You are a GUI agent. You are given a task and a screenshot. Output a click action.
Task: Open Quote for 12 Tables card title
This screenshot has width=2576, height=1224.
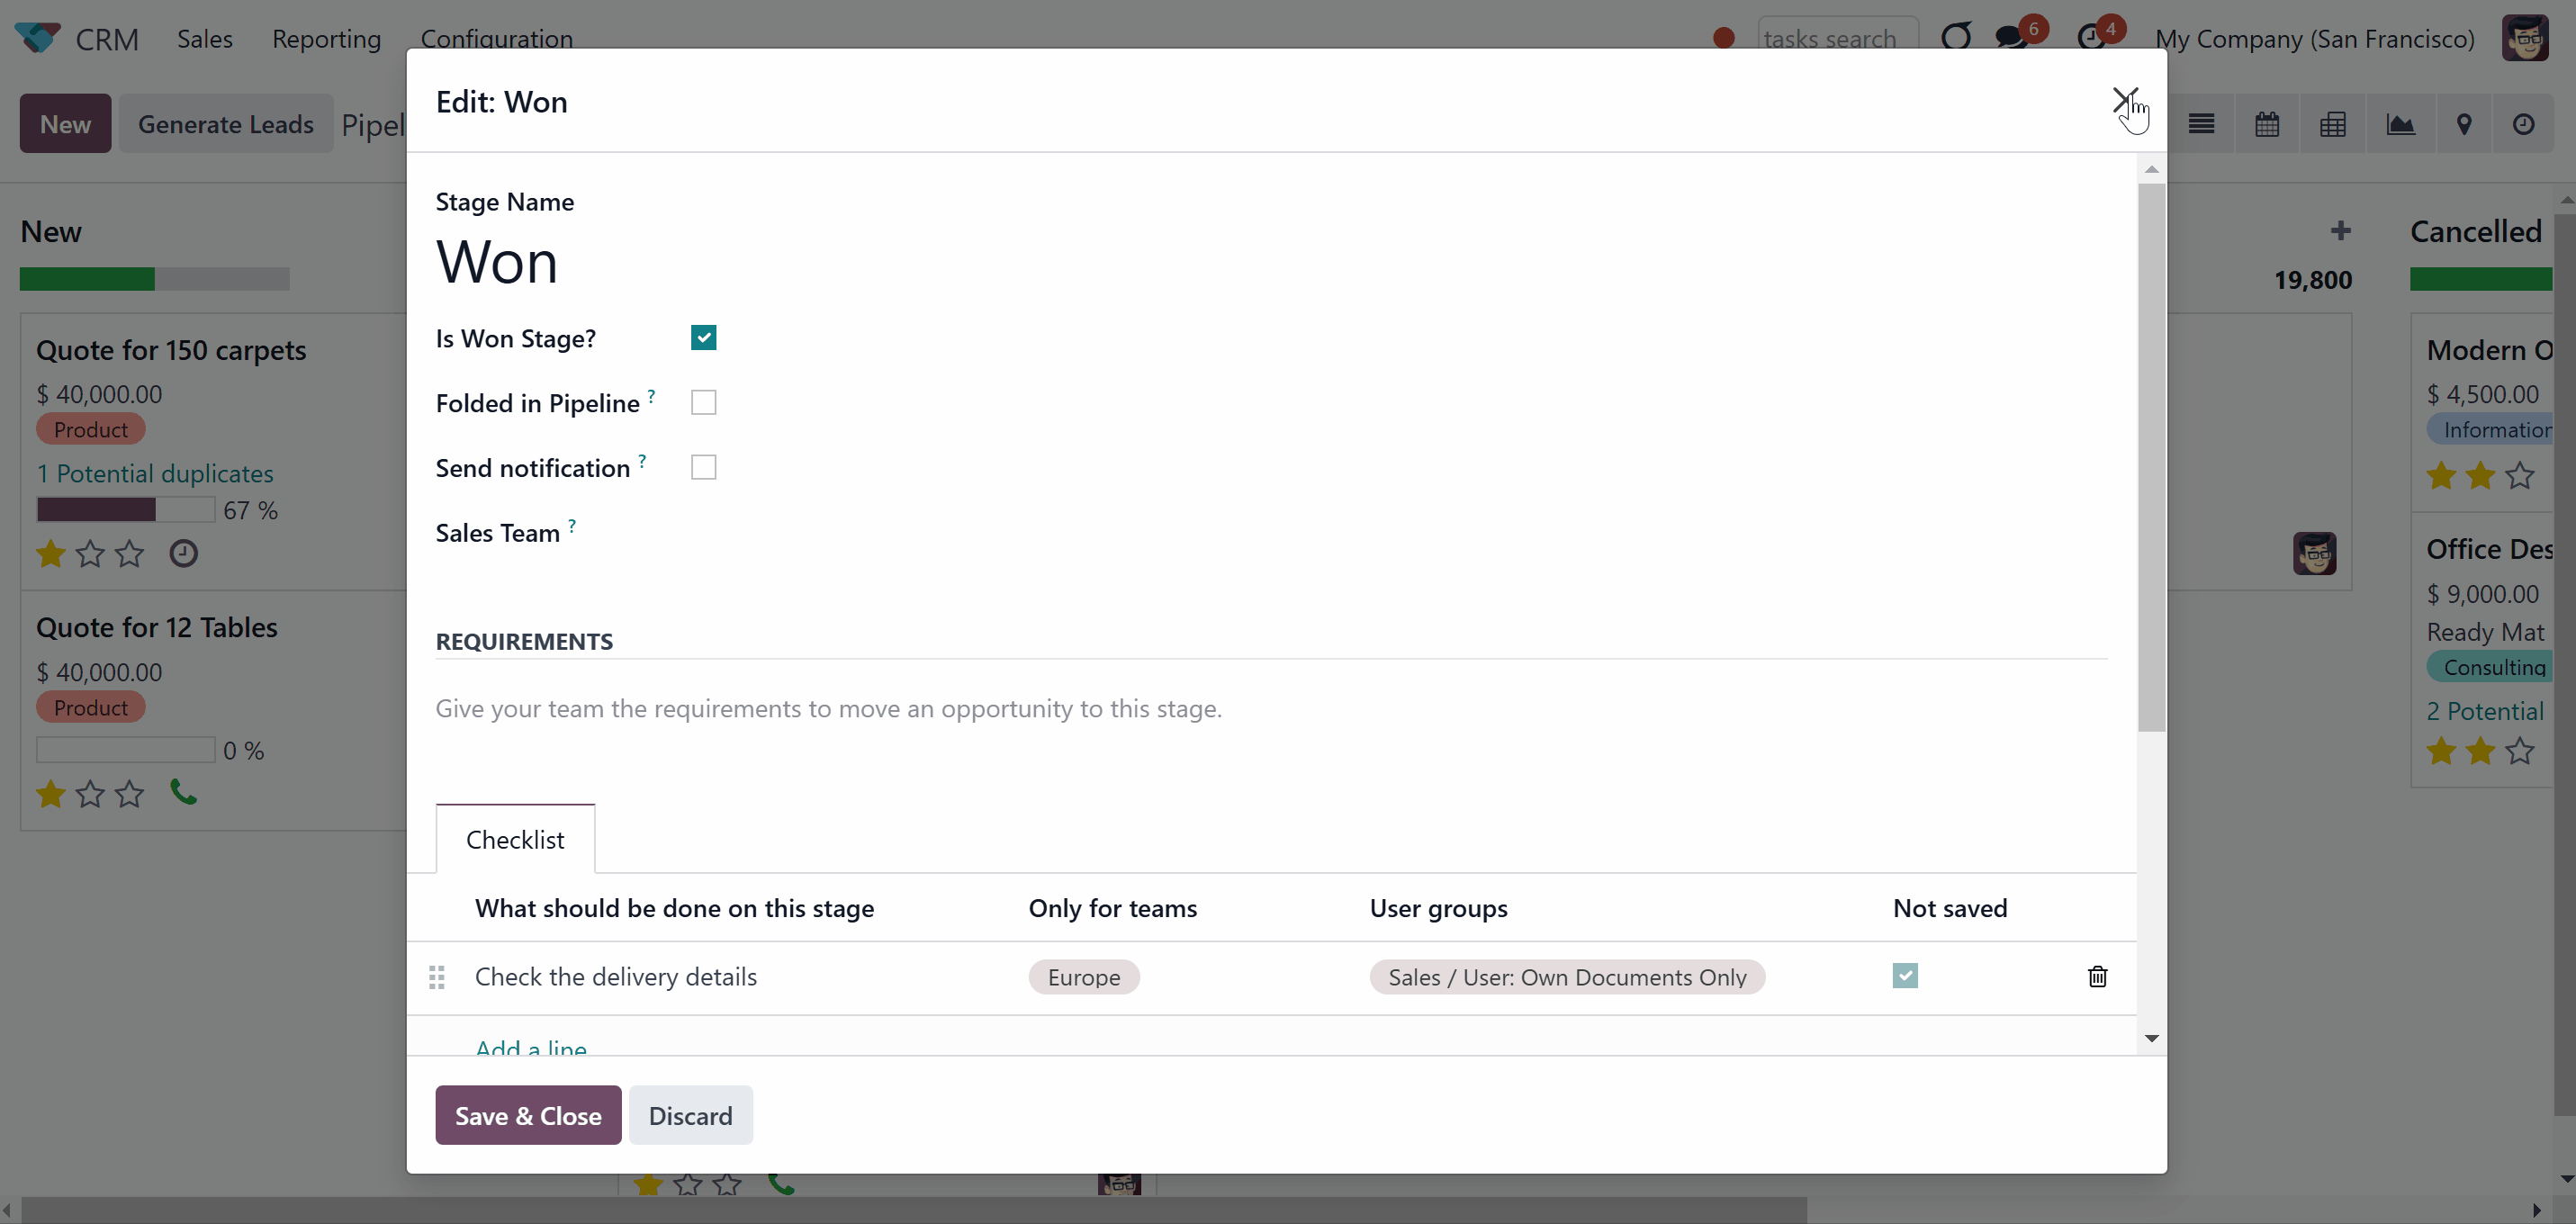[157, 627]
